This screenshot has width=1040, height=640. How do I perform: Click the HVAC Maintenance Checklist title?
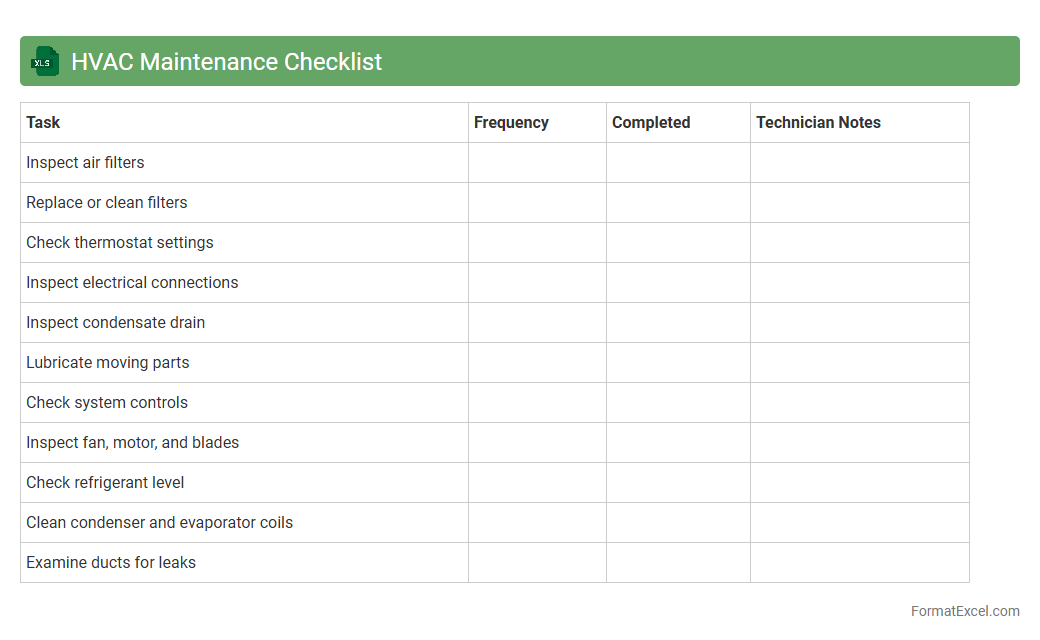coord(226,62)
